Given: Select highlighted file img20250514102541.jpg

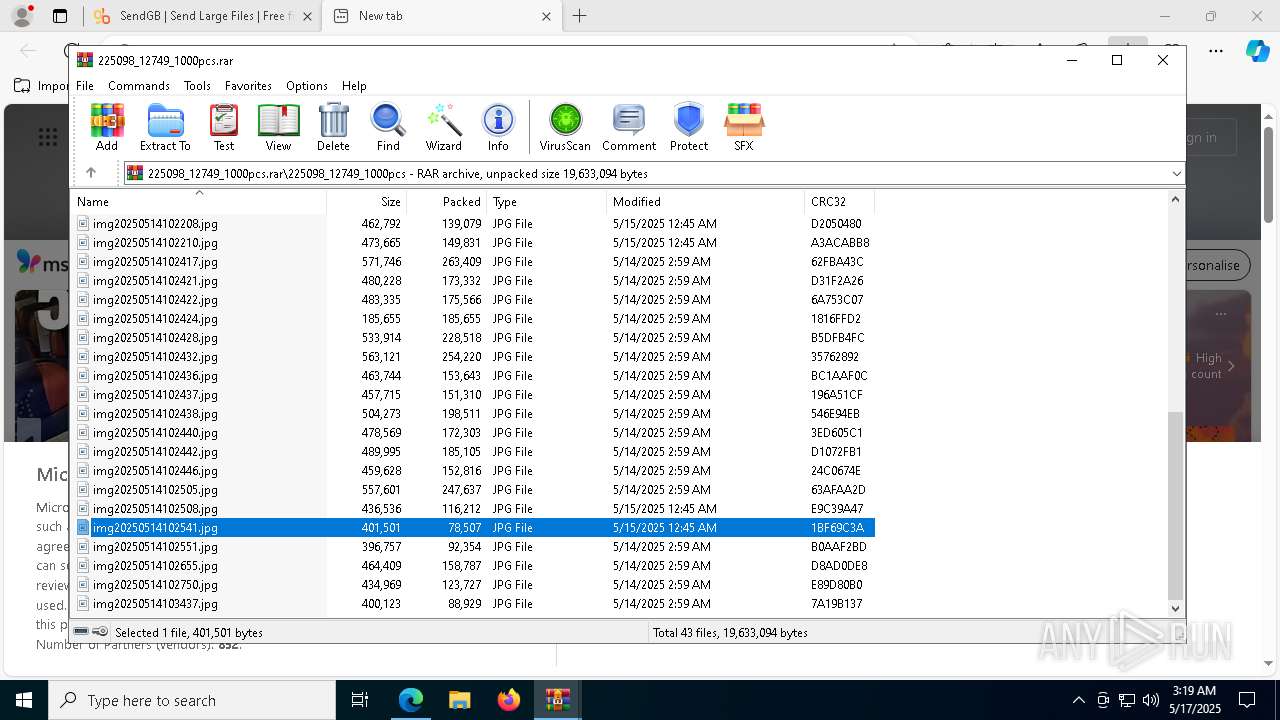Looking at the screenshot, I should click(475, 528).
